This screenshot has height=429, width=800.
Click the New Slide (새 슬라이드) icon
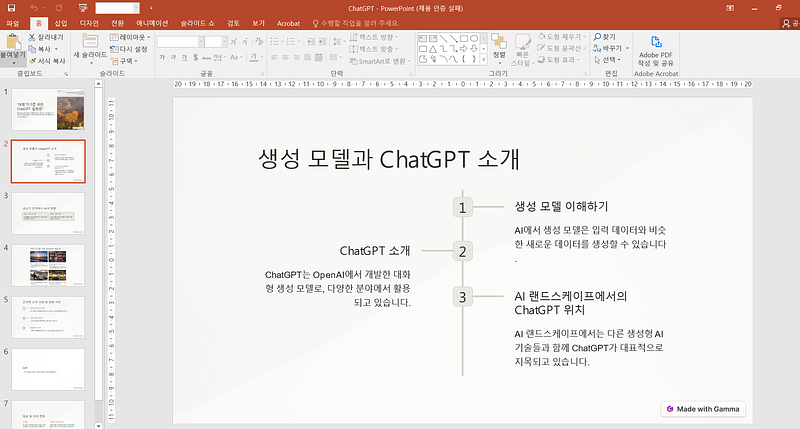[x=90, y=41]
